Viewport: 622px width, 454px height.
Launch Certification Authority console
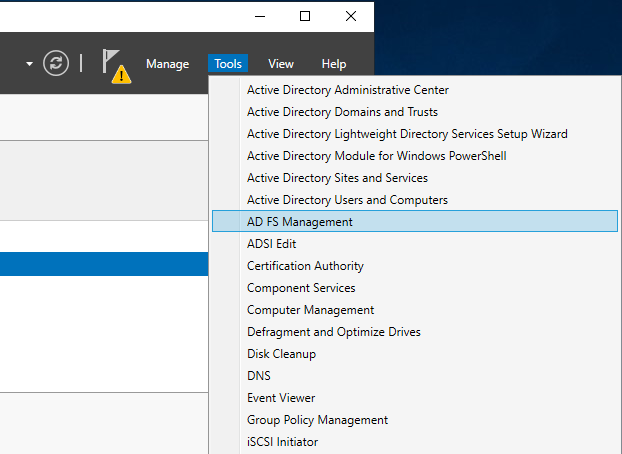305,266
